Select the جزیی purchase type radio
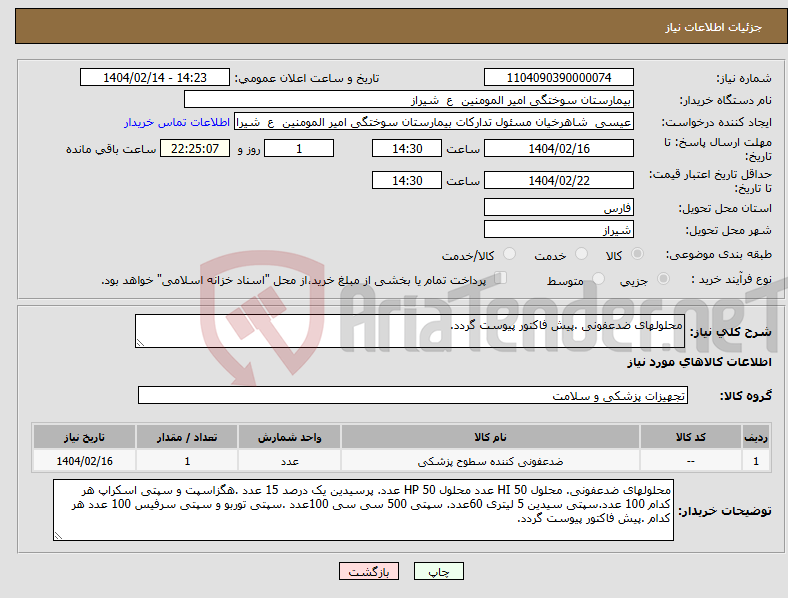788x598 pixels. [663, 278]
